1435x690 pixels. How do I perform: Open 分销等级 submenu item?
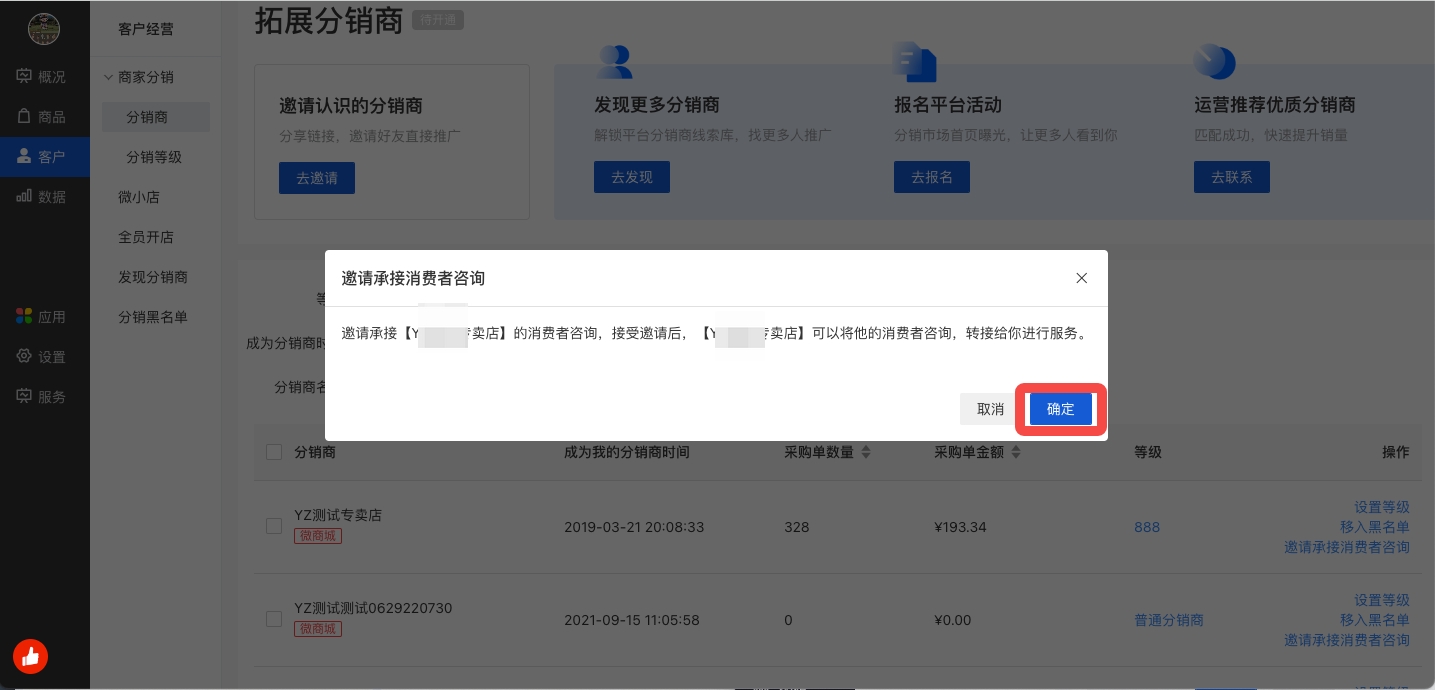click(x=156, y=157)
